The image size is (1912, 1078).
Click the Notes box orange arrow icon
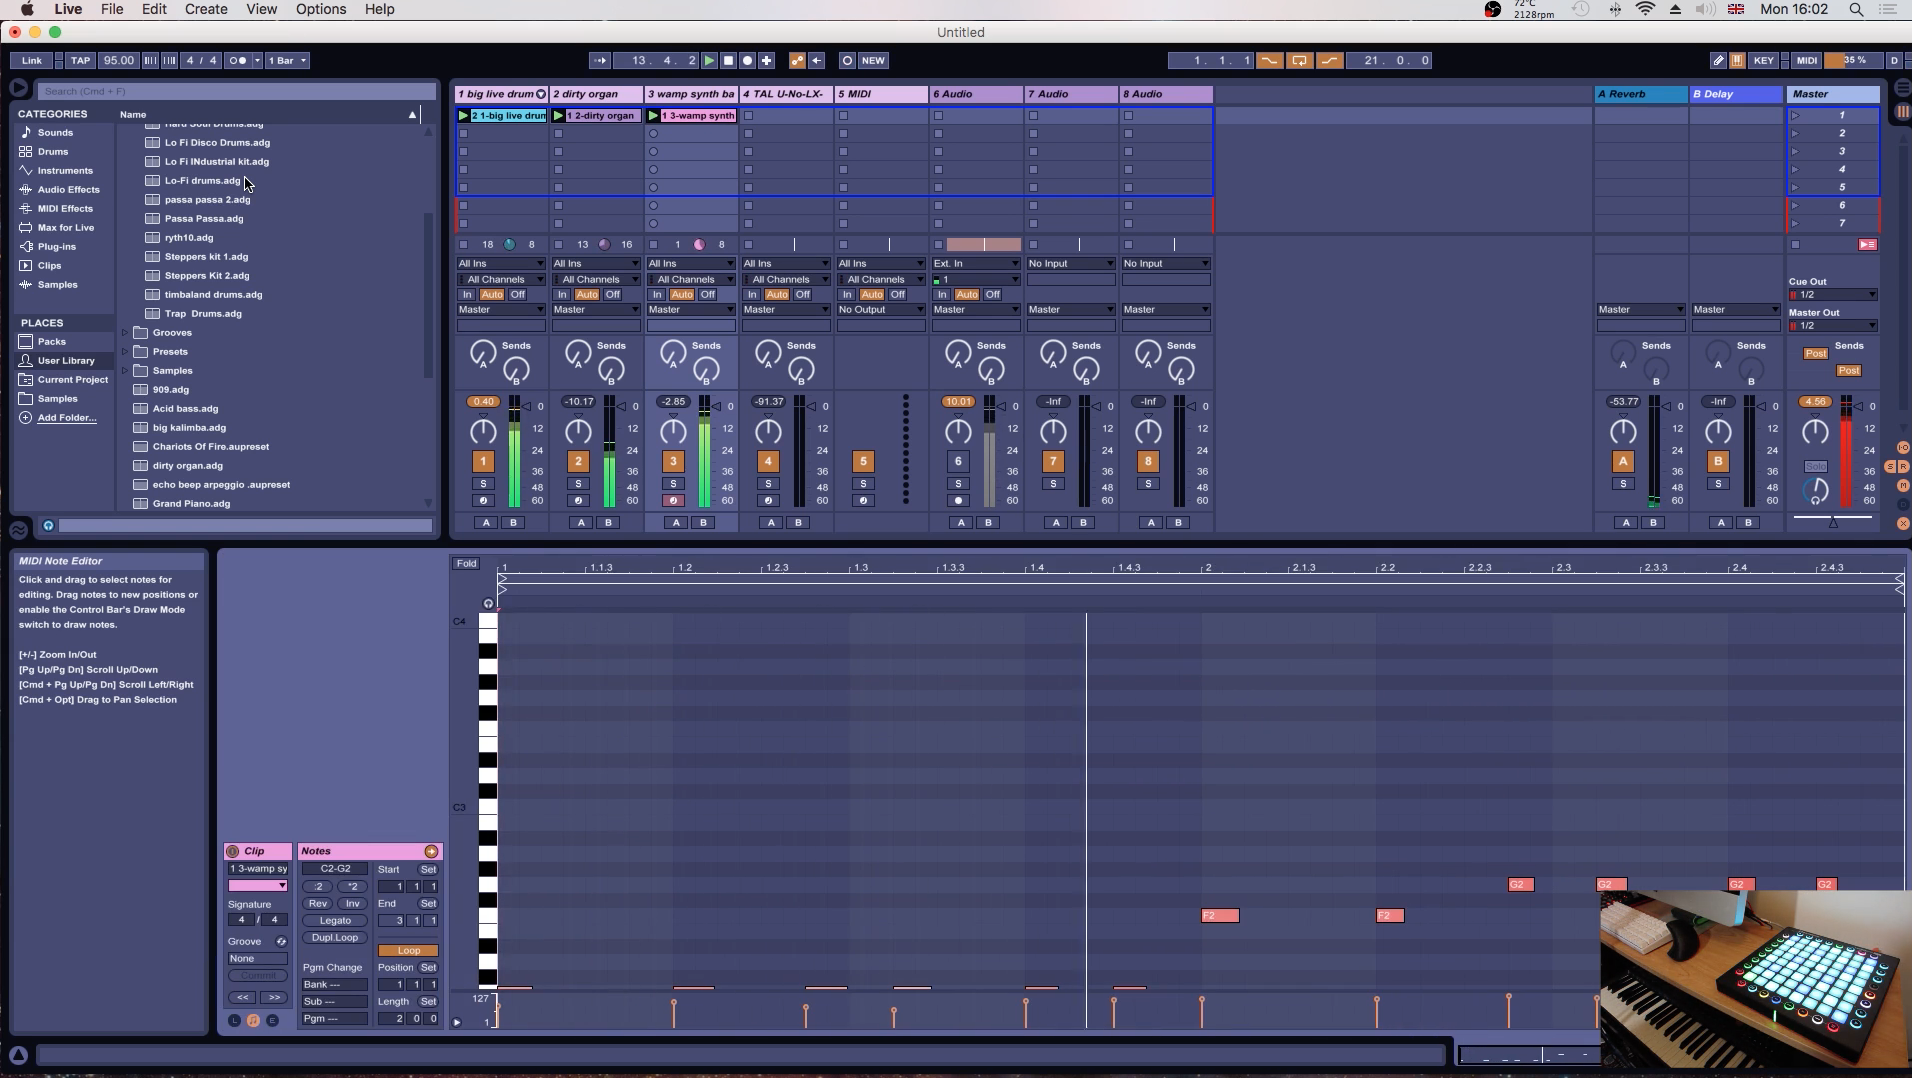(x=431, y=851)
